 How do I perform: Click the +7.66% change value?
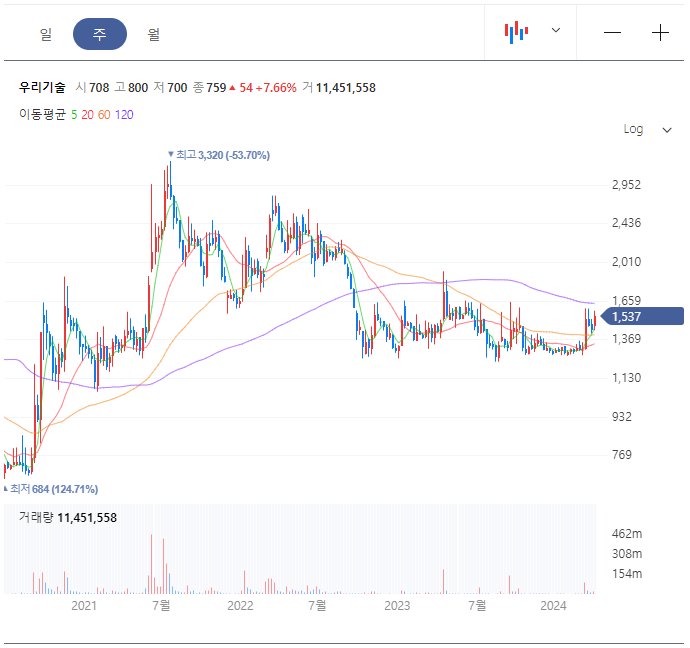point(276,88)
